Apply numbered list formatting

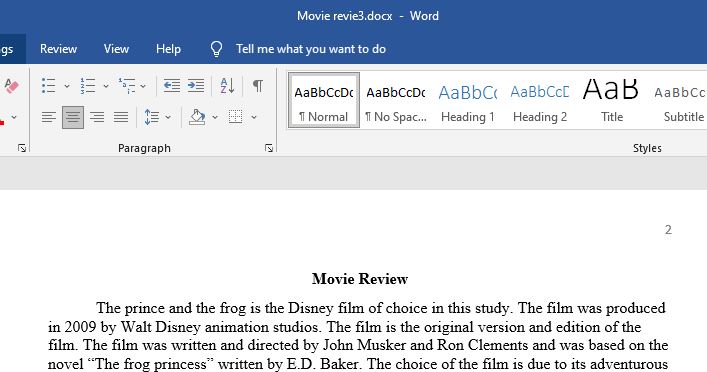(x=87, y=86)
